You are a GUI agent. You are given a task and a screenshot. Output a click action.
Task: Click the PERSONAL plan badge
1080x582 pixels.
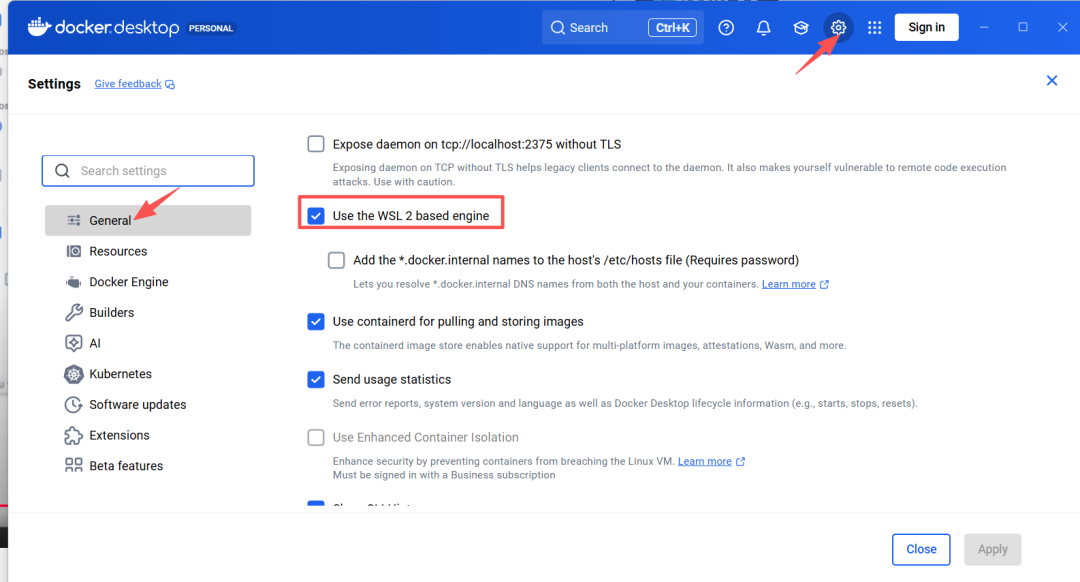pos(211,28)
